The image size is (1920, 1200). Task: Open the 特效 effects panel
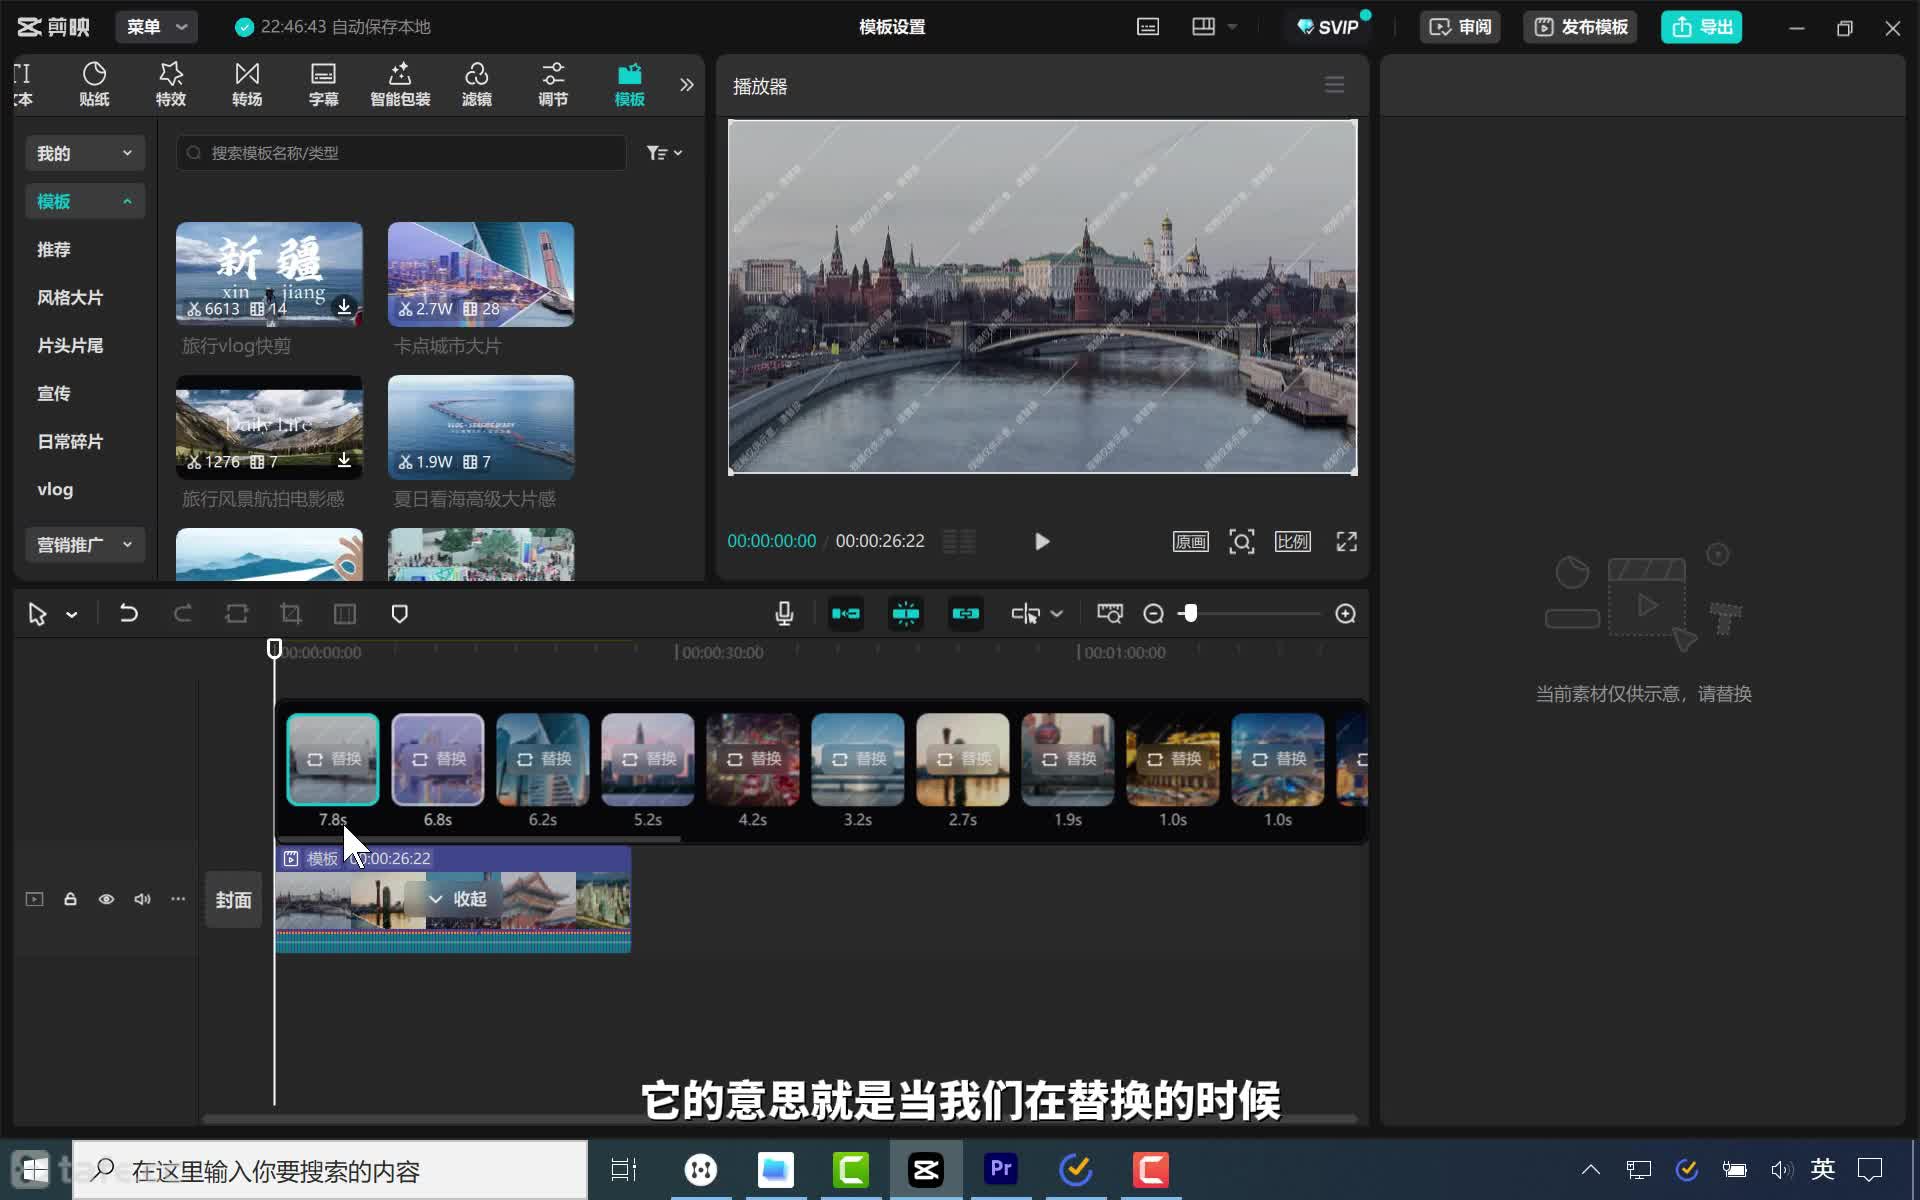coord(171,84)
